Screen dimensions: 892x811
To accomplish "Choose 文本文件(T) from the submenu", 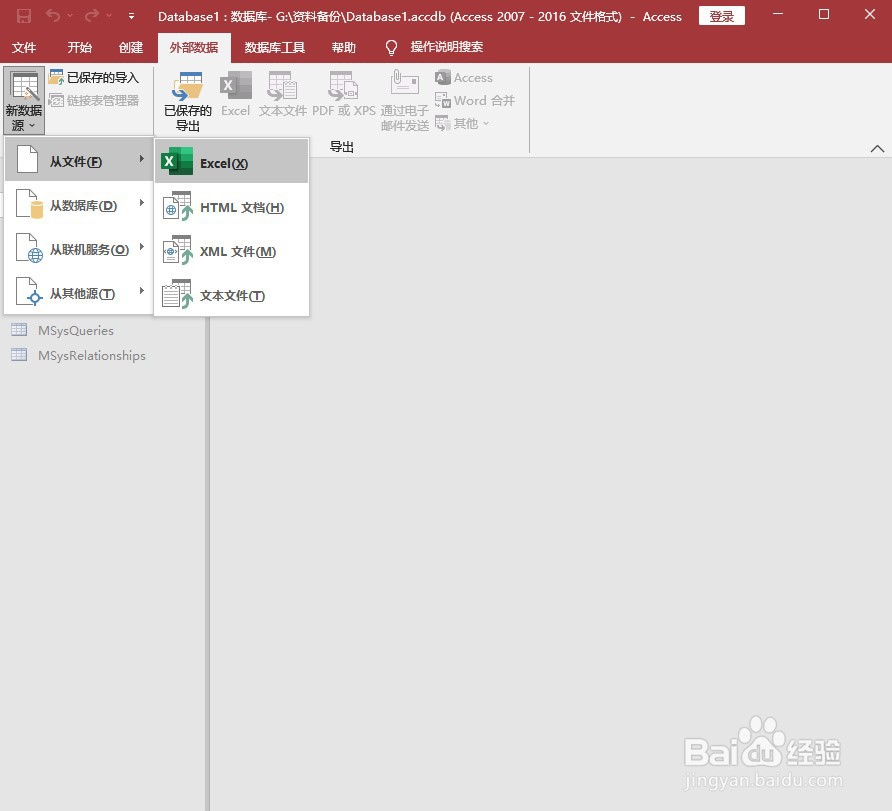I will [x=232, y=295].
